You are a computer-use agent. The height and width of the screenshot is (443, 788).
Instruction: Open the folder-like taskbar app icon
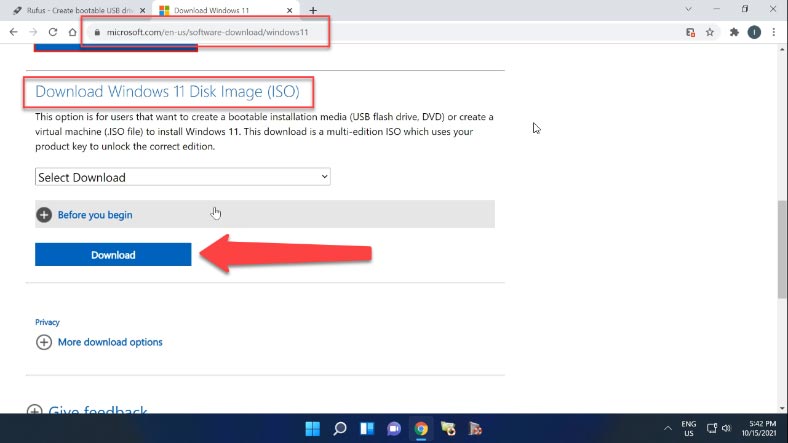pos(448,429)
